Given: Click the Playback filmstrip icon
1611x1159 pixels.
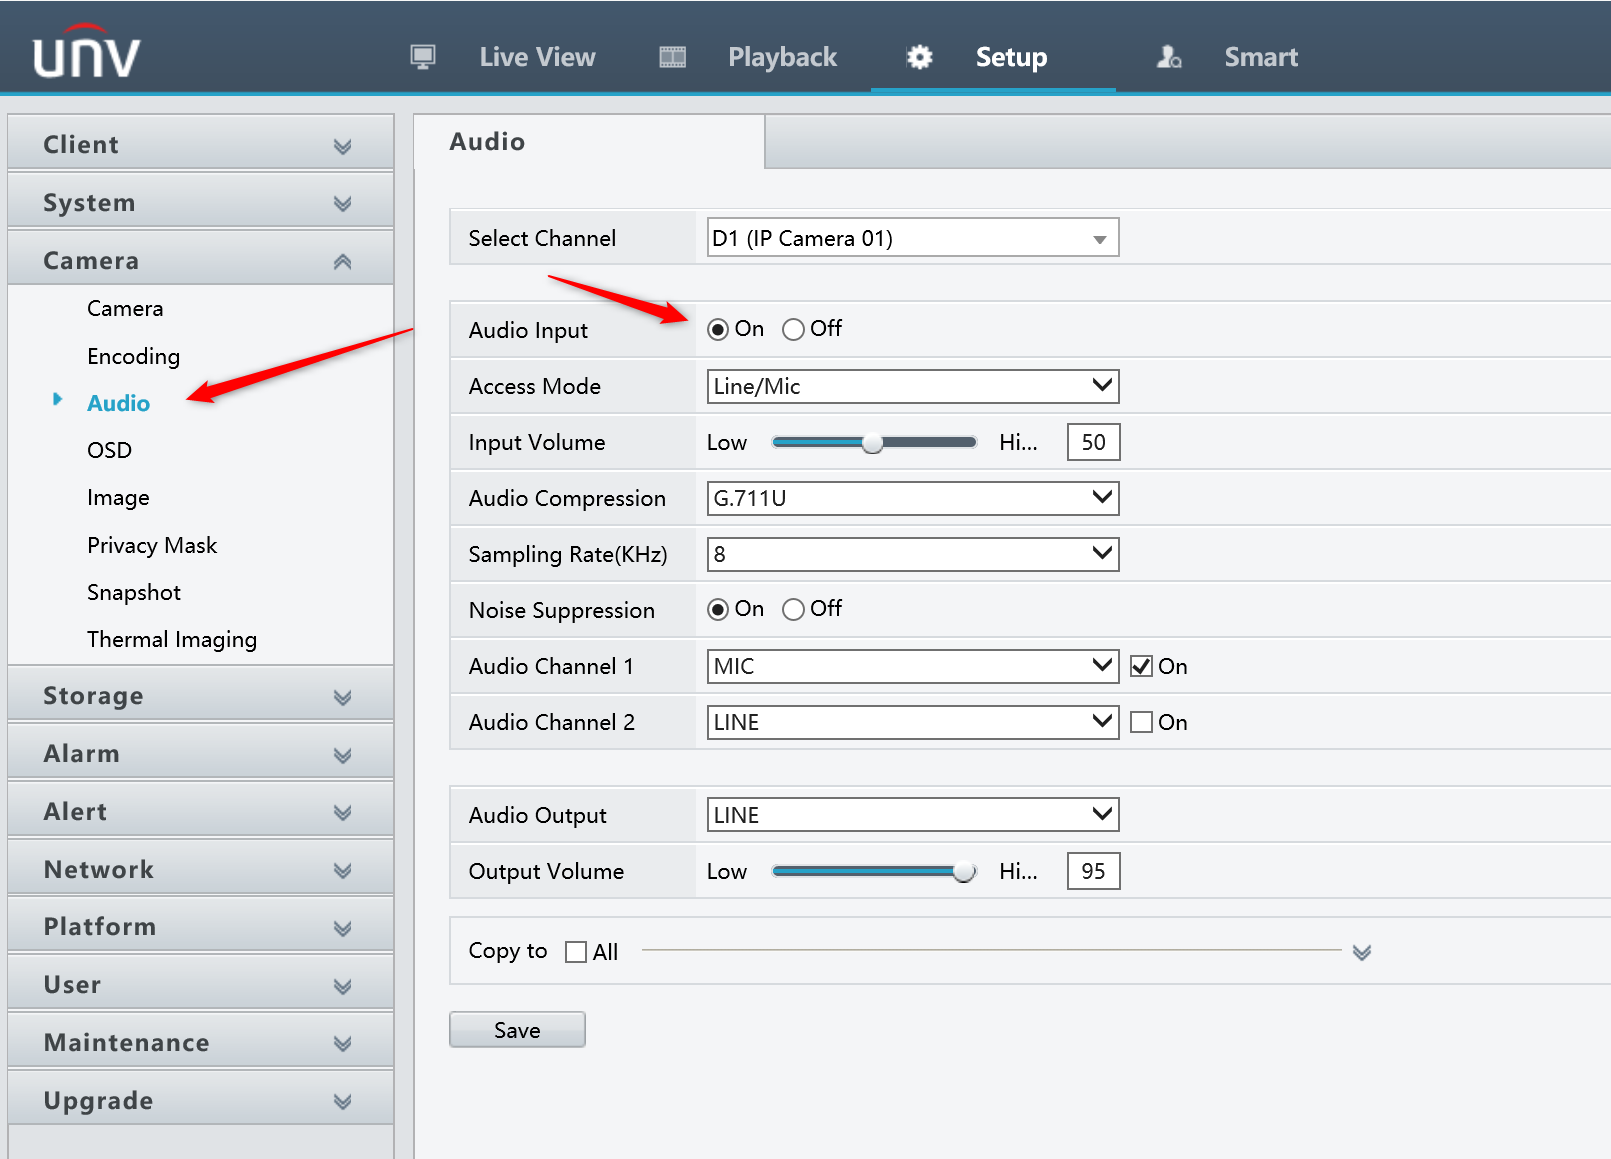Looking at the screenshot, I should (x=672, y=57).
